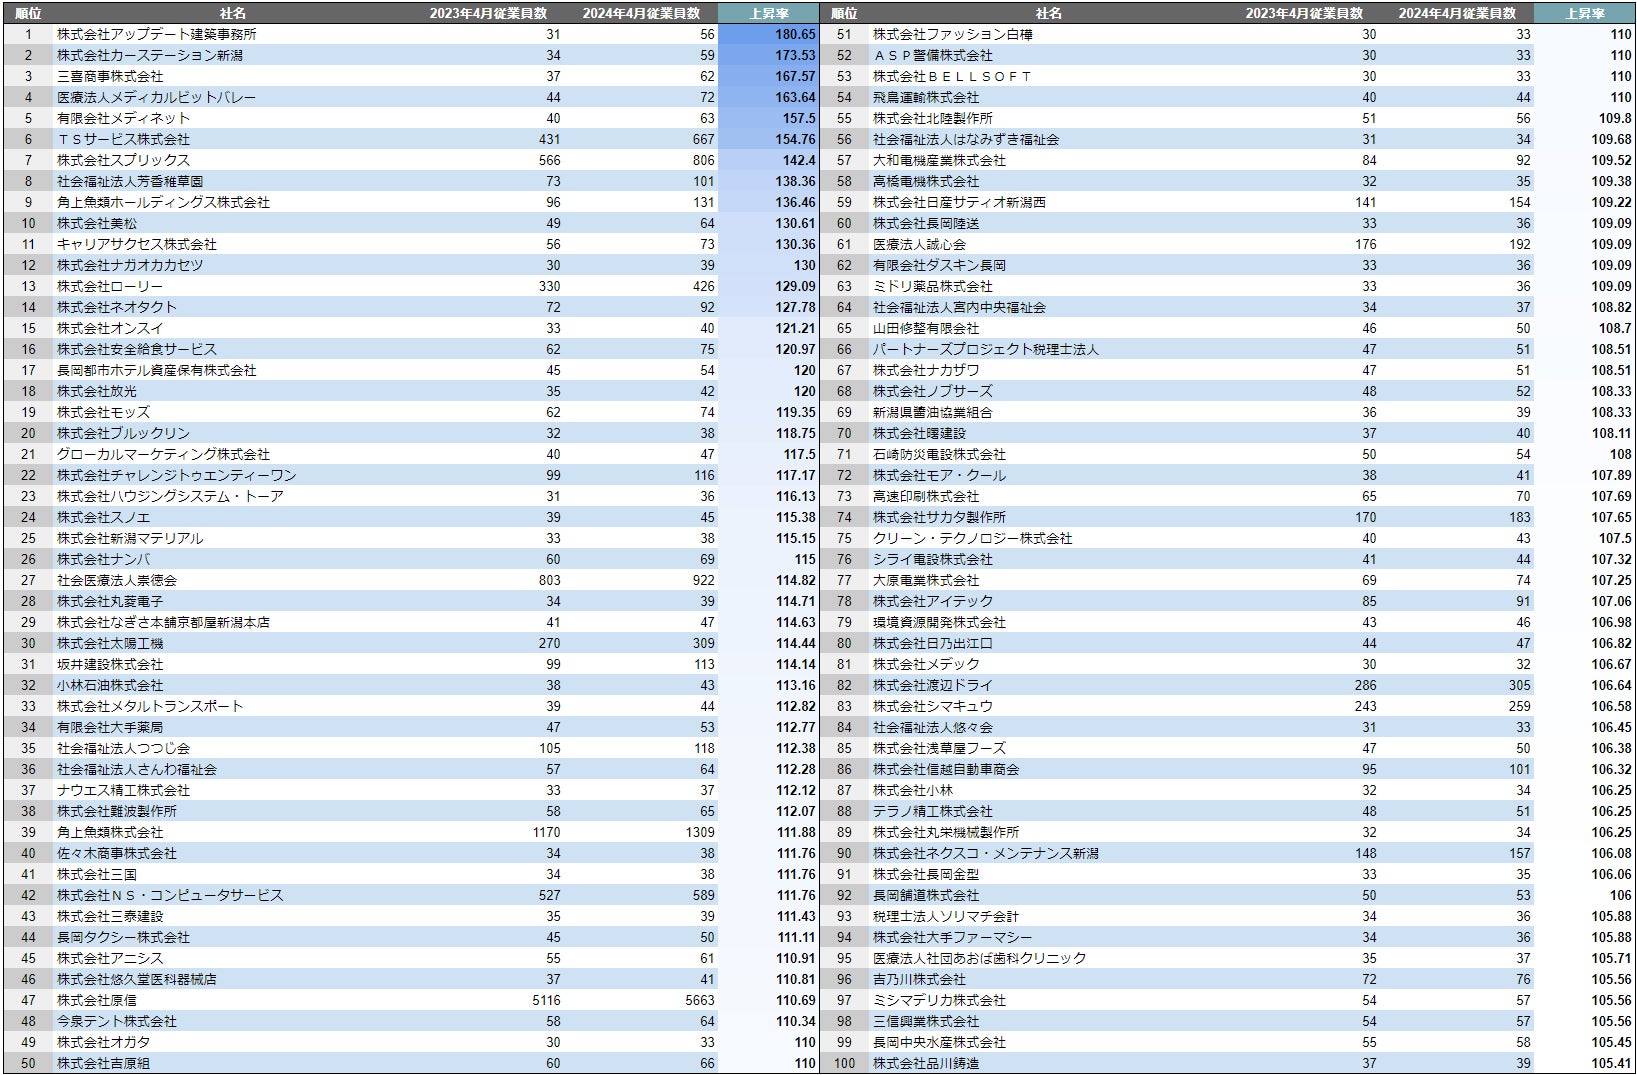The width and height of the screenshot is (1637, 1075).
Task: Click the 税理士法人ソリマチ会計 cell
Action: tap(945, 916)
